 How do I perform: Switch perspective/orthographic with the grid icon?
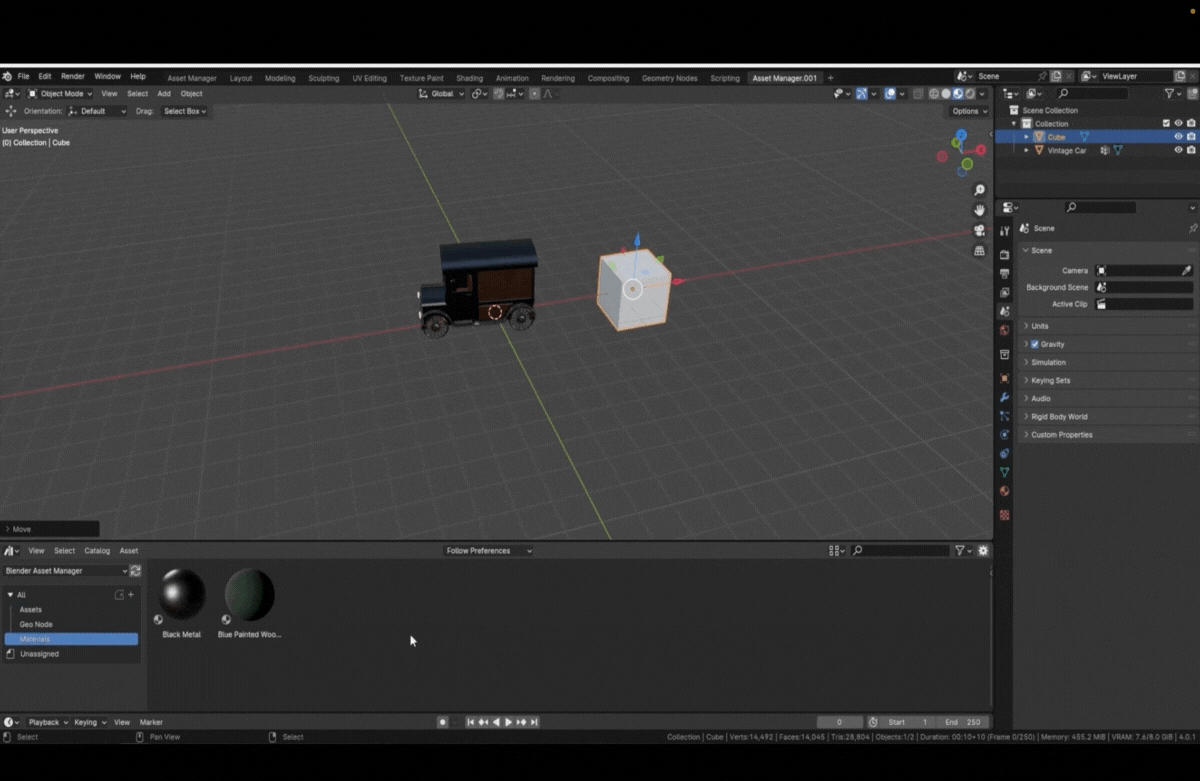click(x=979, y=251)
